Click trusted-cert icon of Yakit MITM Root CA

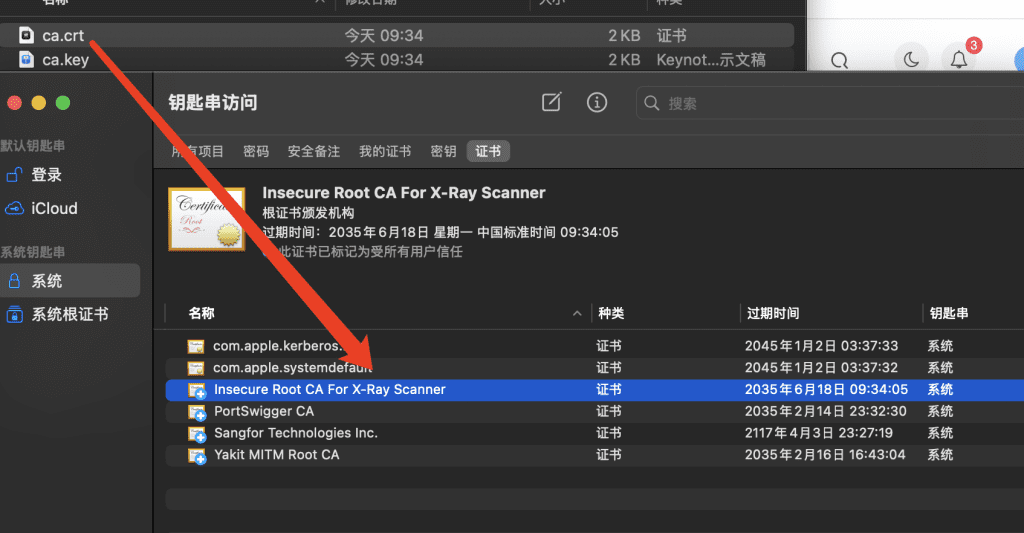(x=197, y=456)
